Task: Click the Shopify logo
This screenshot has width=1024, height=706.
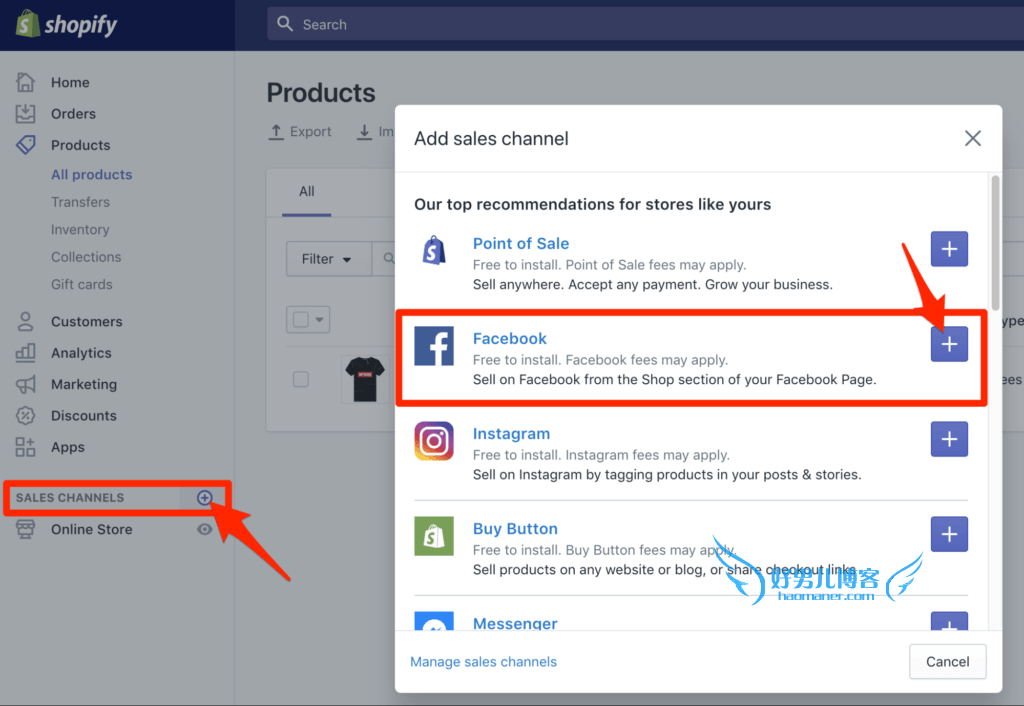Action: tap(66, 24)
